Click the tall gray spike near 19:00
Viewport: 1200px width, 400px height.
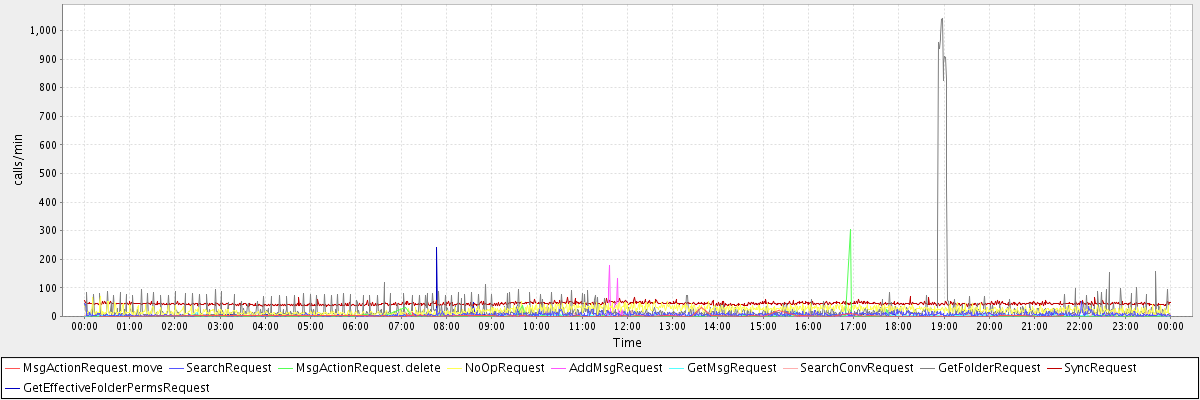click(x=941, y=20)
